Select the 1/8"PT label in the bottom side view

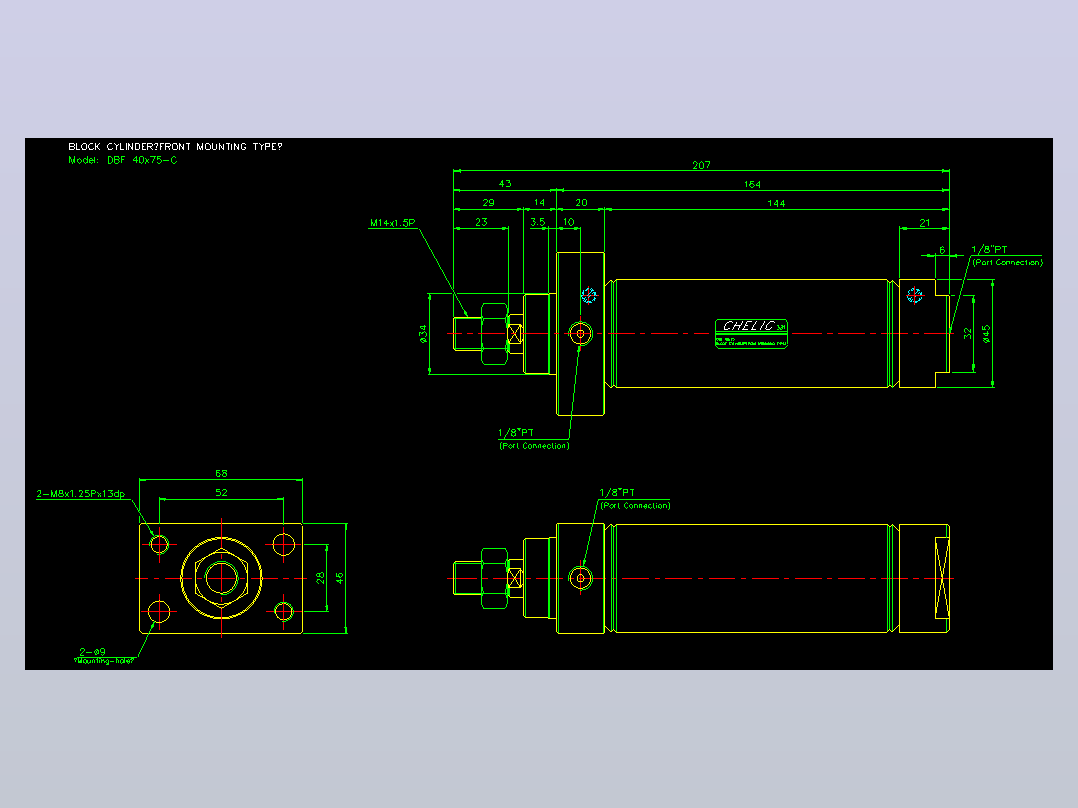pyautogui.click(x=617, y=492)
